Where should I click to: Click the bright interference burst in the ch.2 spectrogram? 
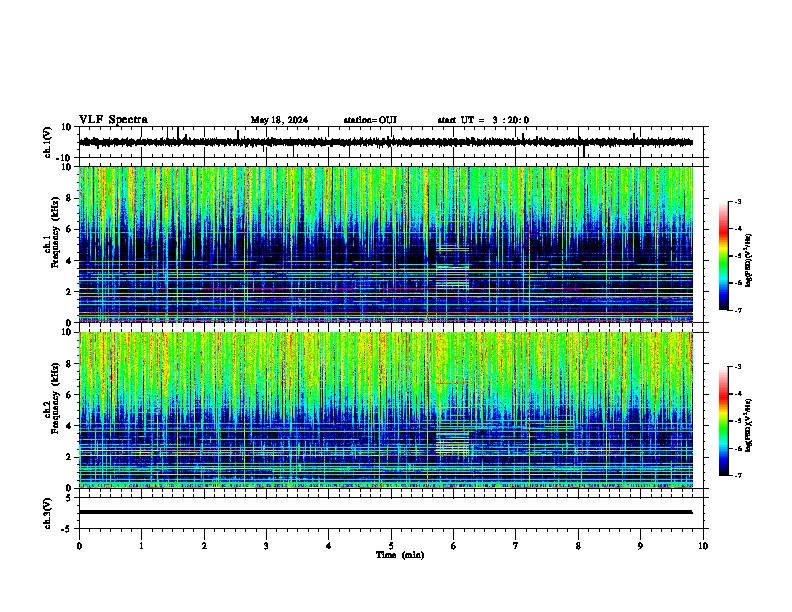pos(453,442)
